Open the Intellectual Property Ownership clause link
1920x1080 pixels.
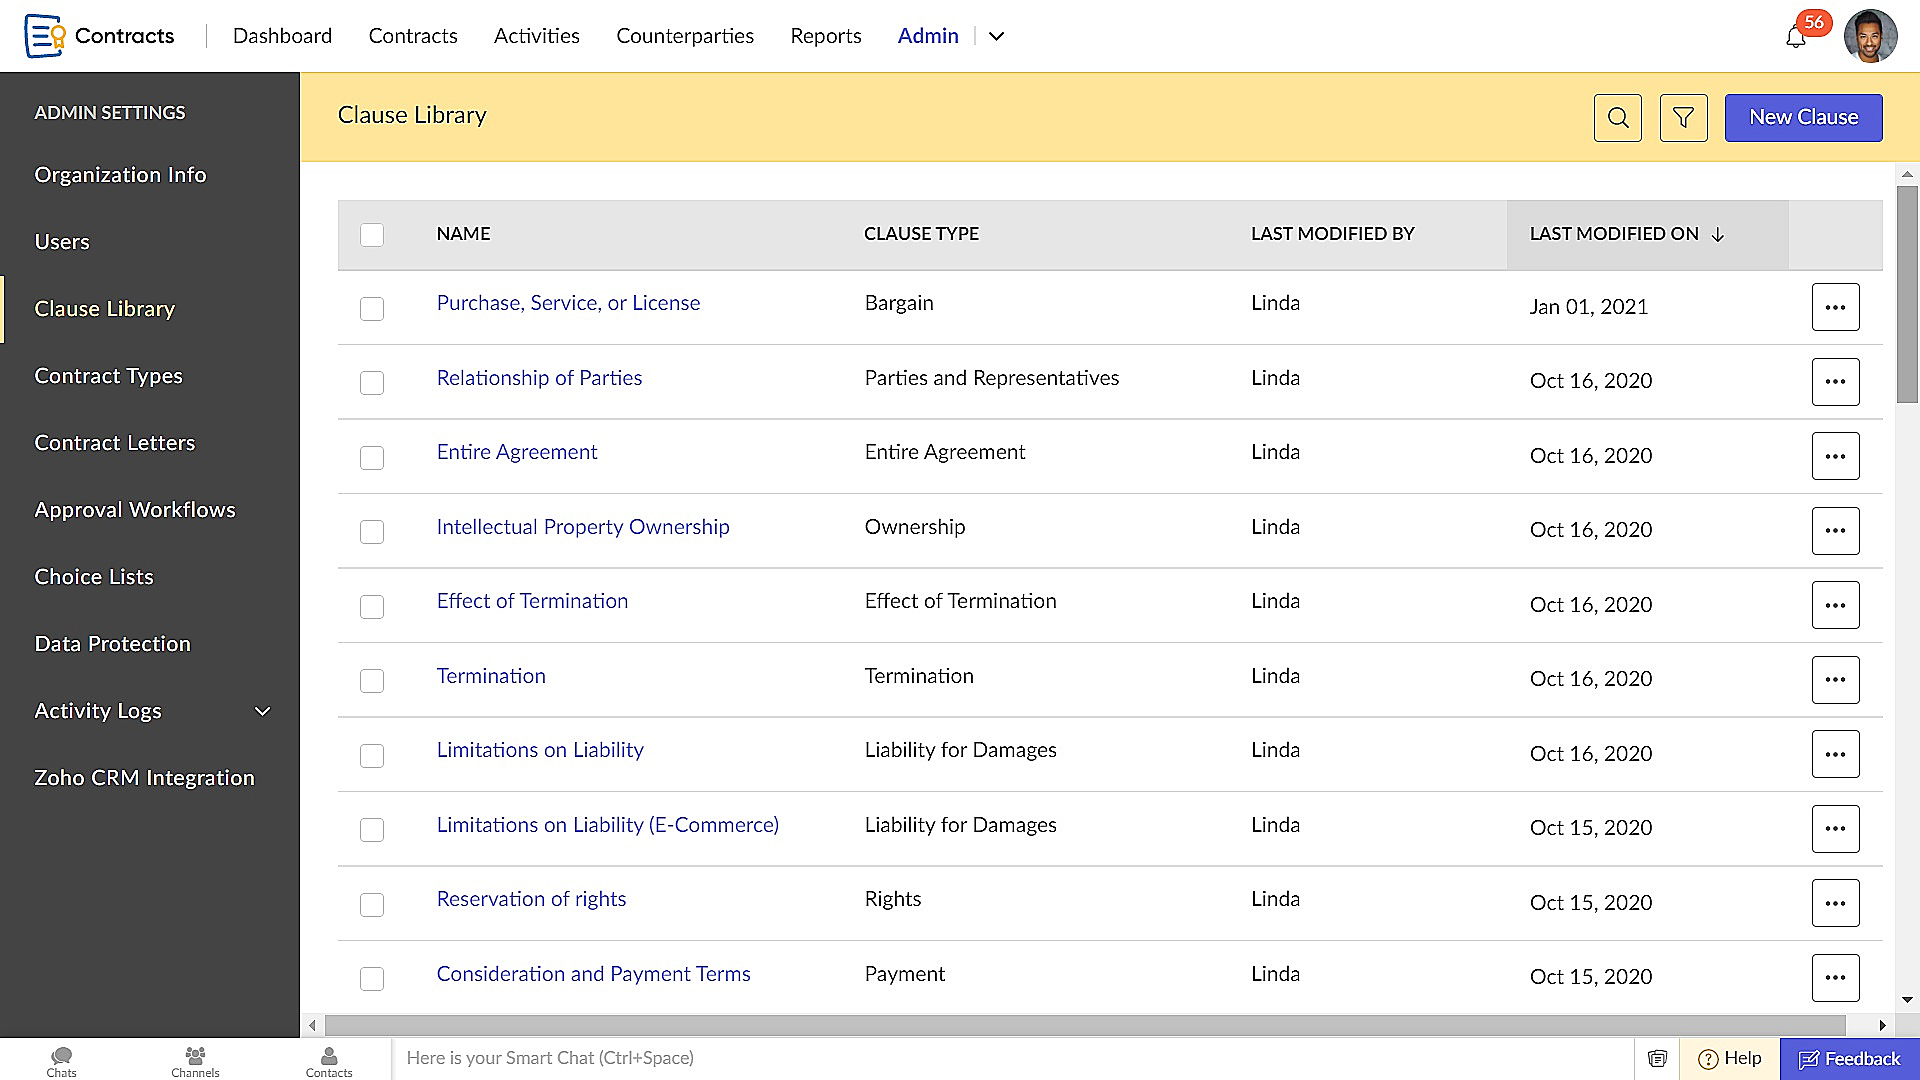click(x=582, y=527)
